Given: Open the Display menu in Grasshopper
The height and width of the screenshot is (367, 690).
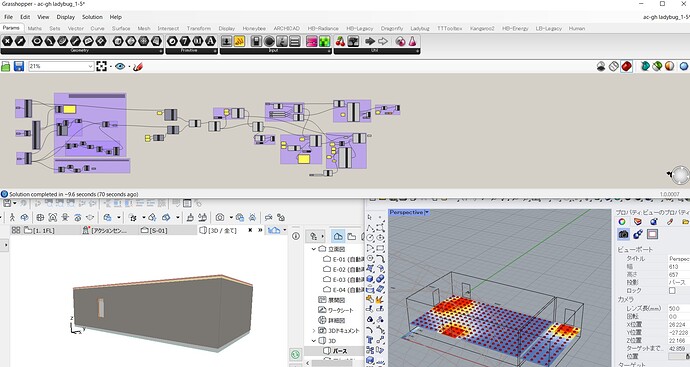Looking at the screenshot, I should coord(66,17).
